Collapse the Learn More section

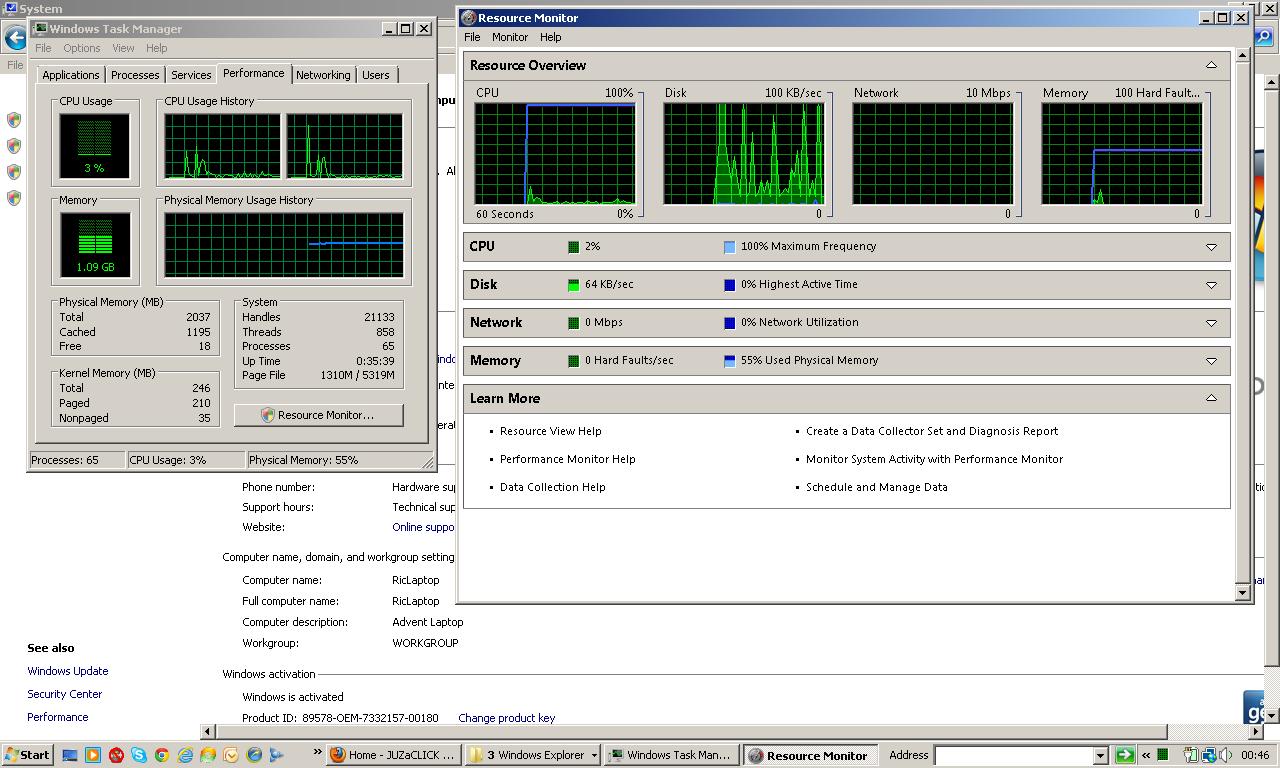coord(1211,398)
